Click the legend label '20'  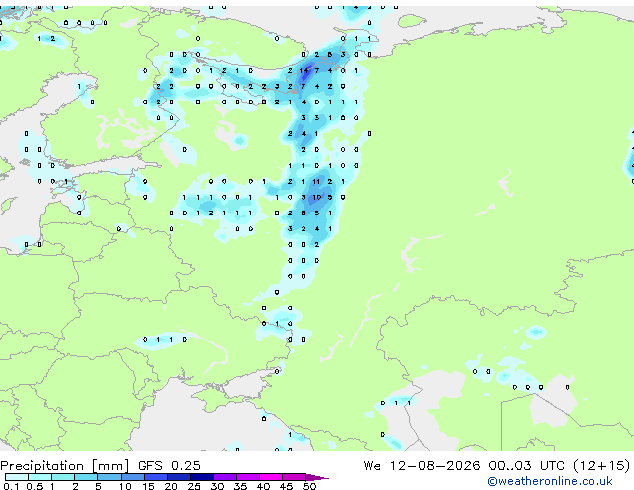tap(171, 486)
